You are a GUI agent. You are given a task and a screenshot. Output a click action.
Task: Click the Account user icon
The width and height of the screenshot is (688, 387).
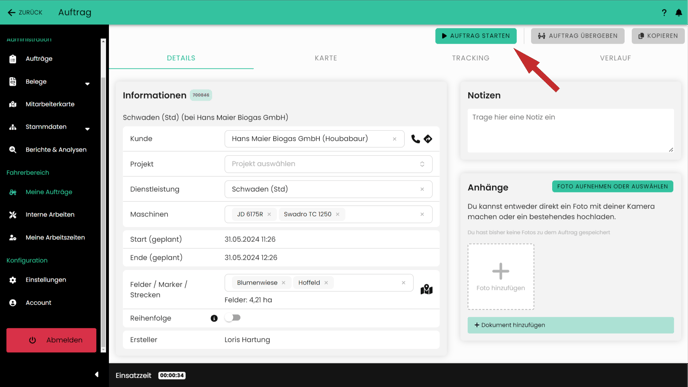point(13,303)
